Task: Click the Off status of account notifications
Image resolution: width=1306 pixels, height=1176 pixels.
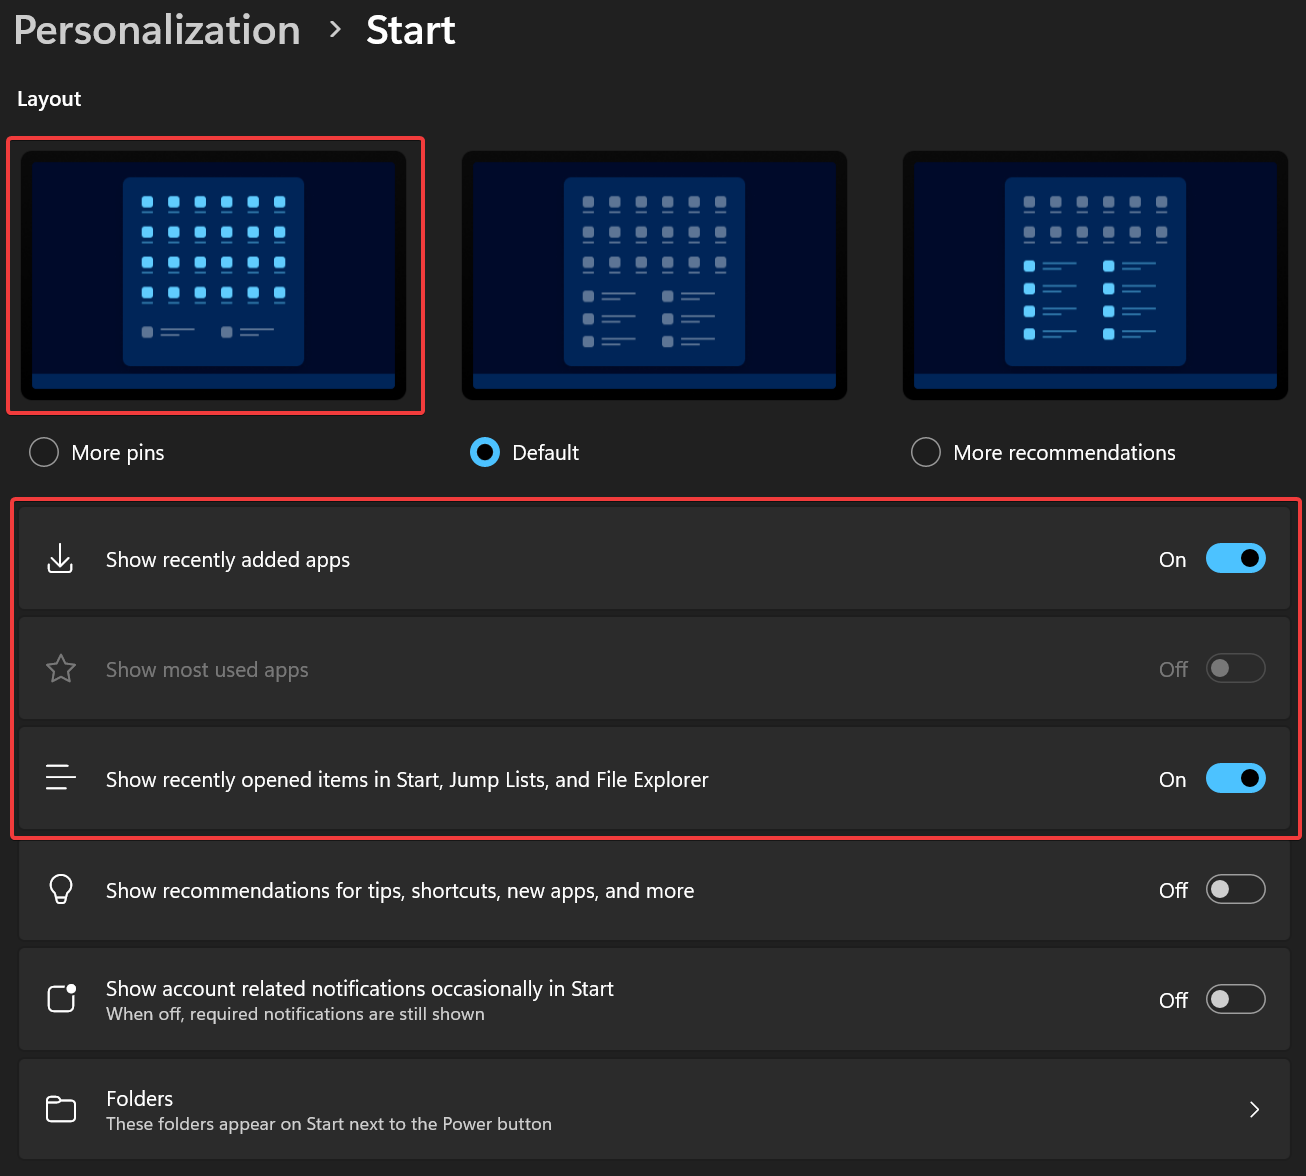Action: pos(1174,1000)
